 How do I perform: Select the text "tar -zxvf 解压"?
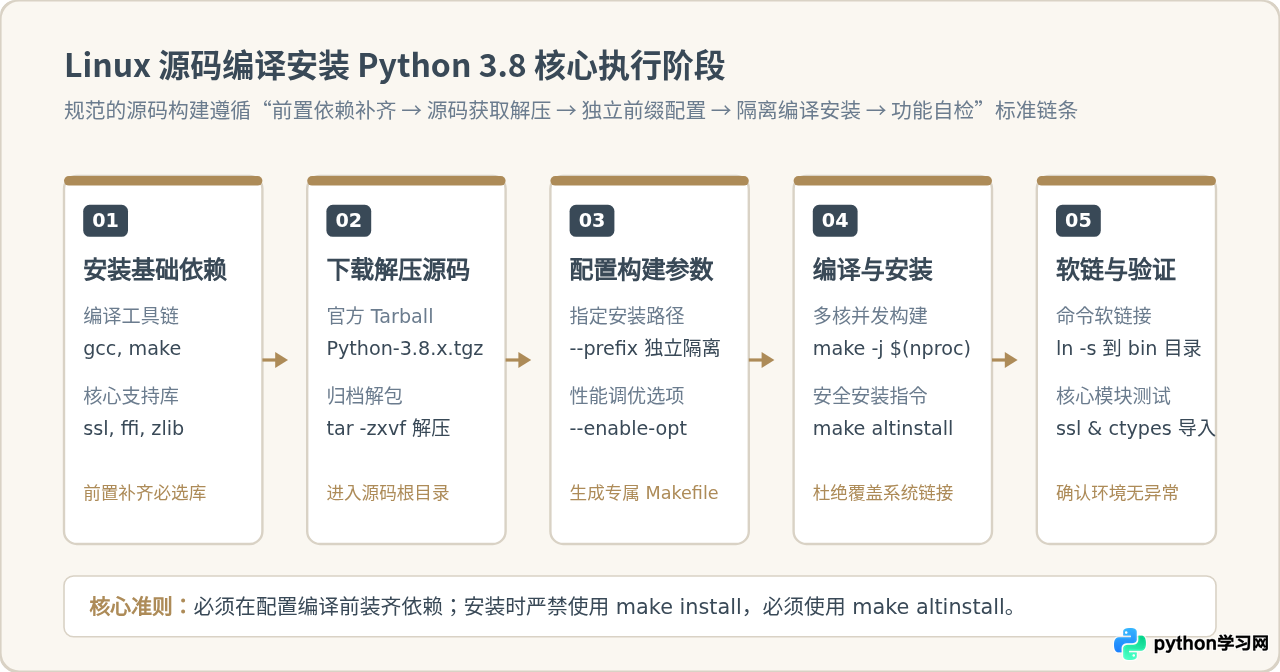[x=388, y=429]
